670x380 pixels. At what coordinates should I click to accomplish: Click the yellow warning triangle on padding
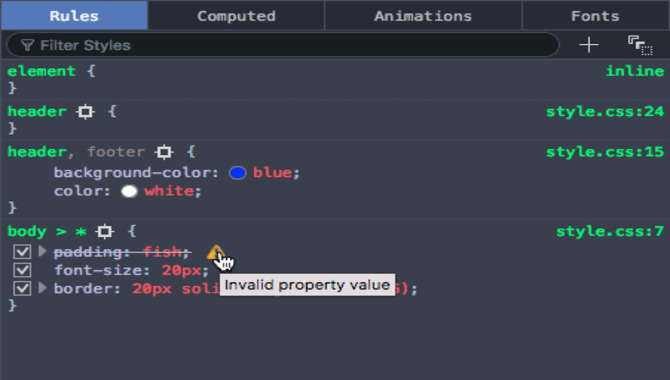(x=215, y=253)
